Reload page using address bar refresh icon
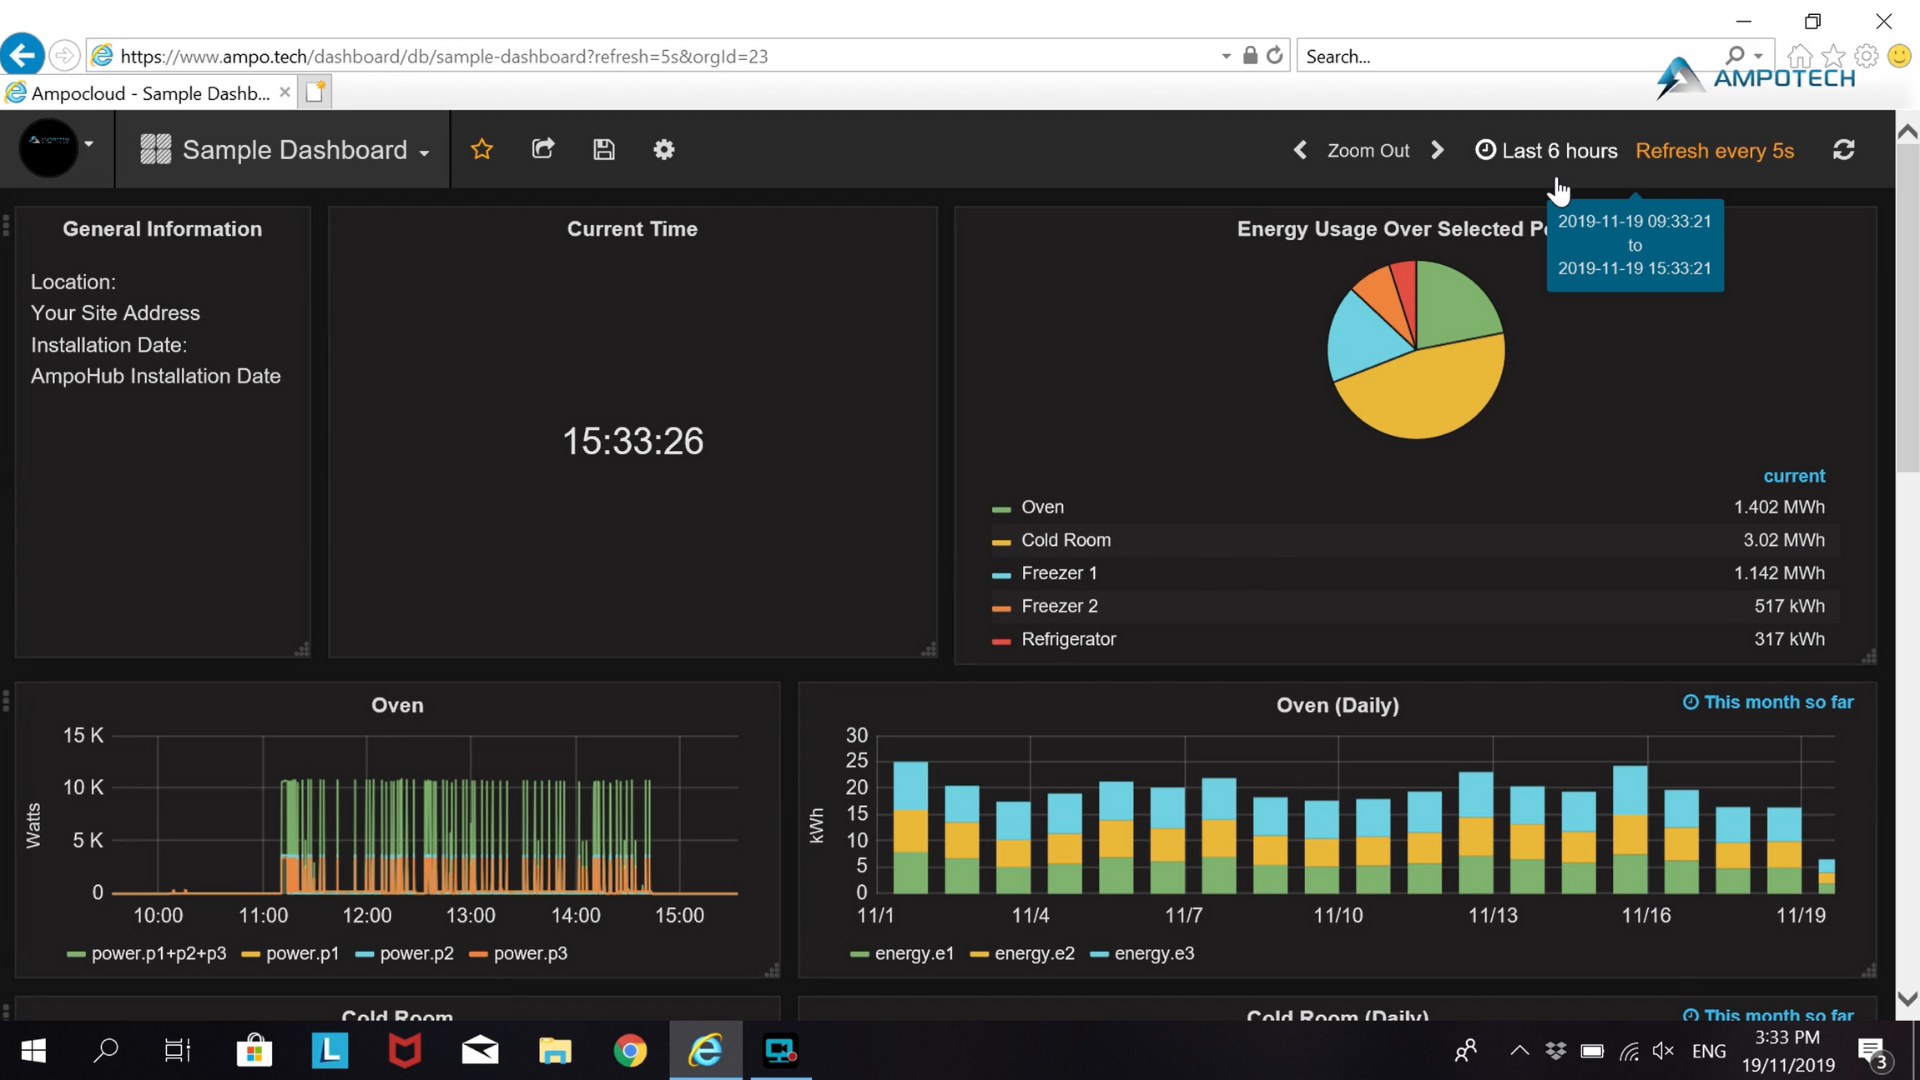This screenshot has width=1920, height=1080. click(1274, 56)
